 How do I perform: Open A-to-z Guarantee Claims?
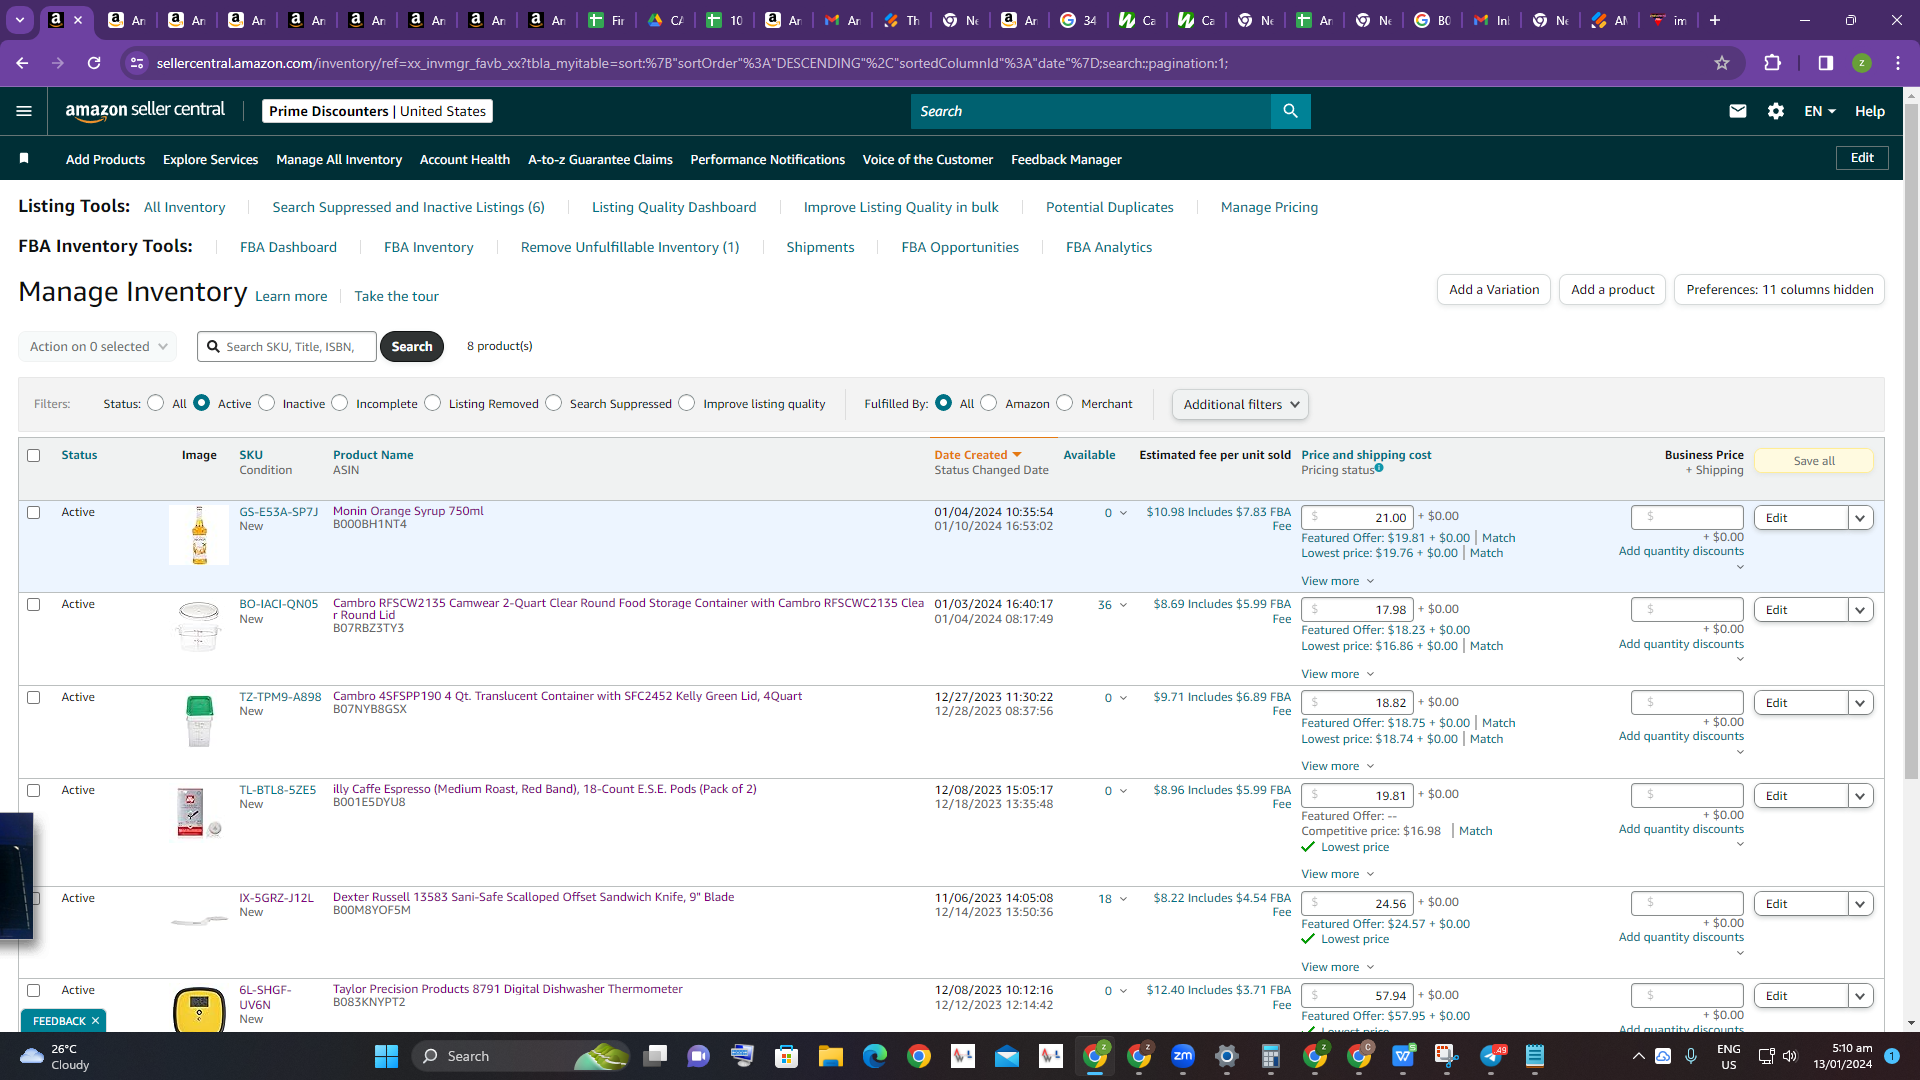[x=600, y=159]
